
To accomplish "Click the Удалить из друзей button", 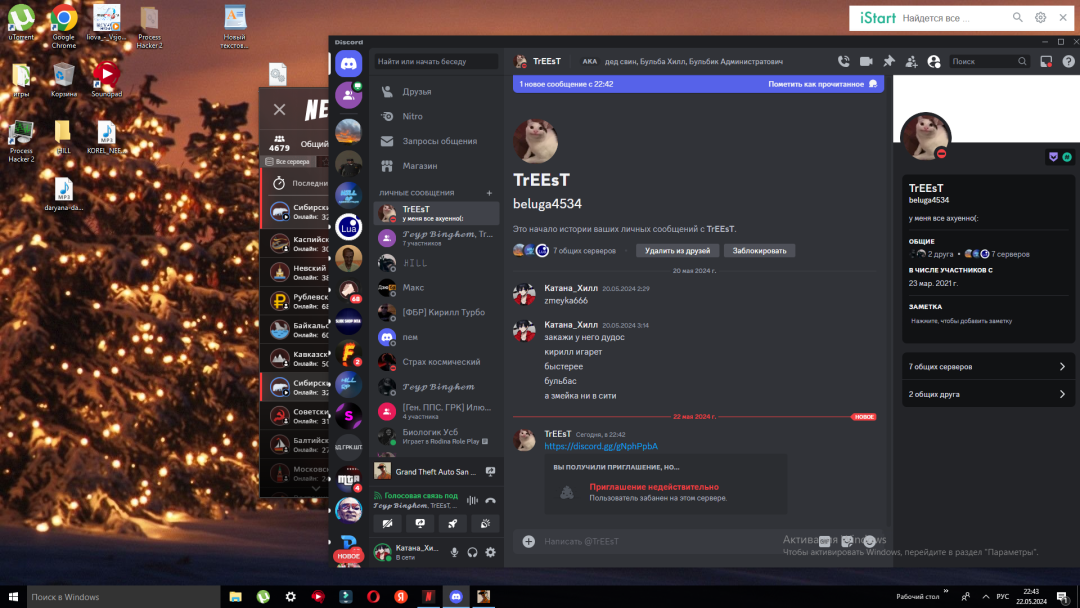I will coord(675,251).
